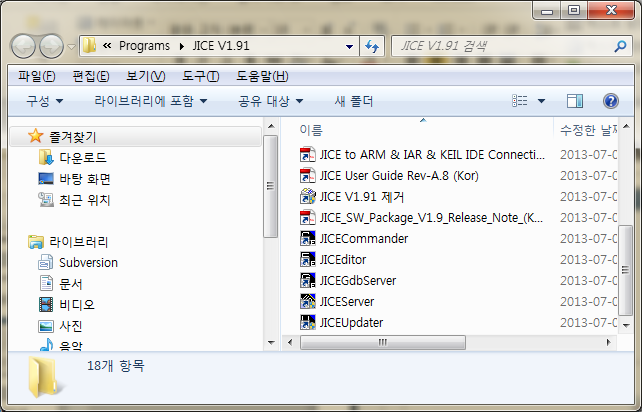Select the JICE_SW_Package Release Note PDF icon

click(307, 217)
